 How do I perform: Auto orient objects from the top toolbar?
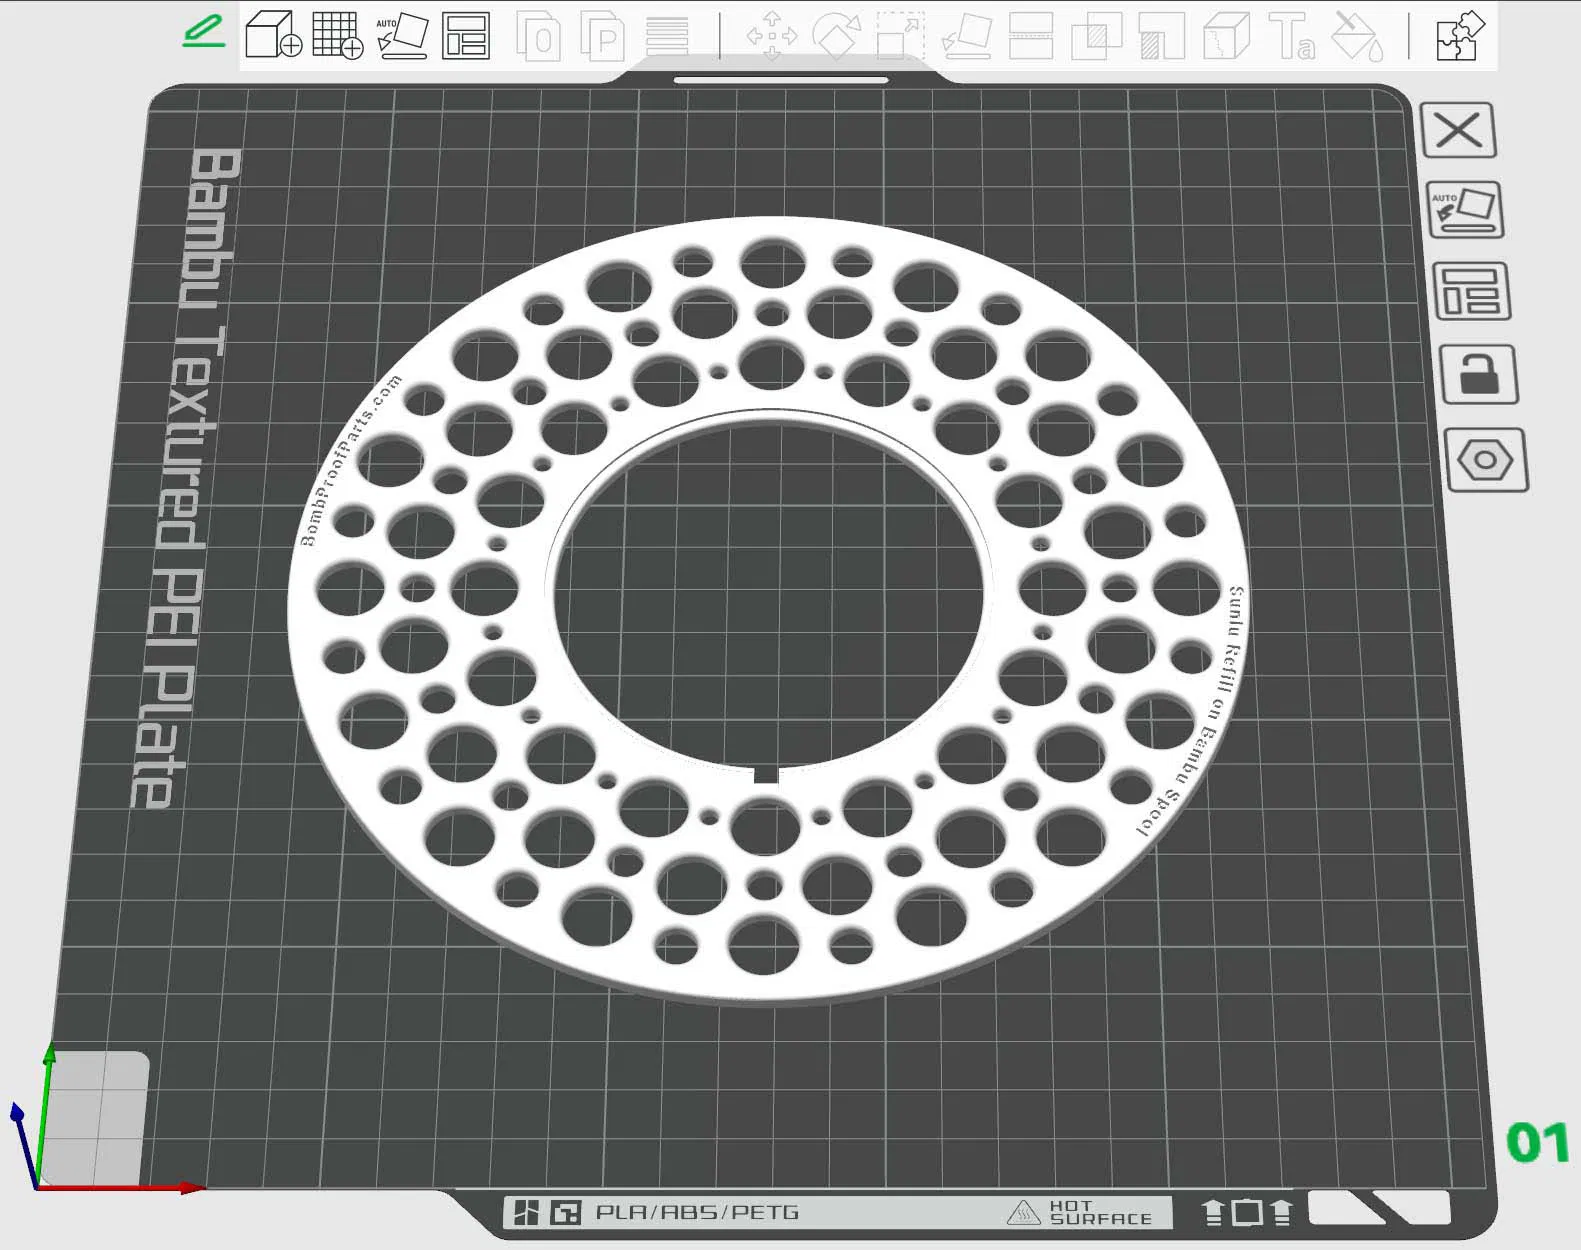coord(402,35)
